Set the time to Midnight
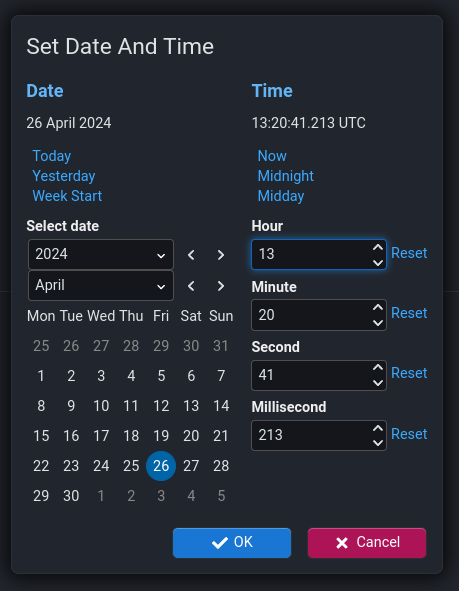The image size is (459, 591). [x=286, y=176]
